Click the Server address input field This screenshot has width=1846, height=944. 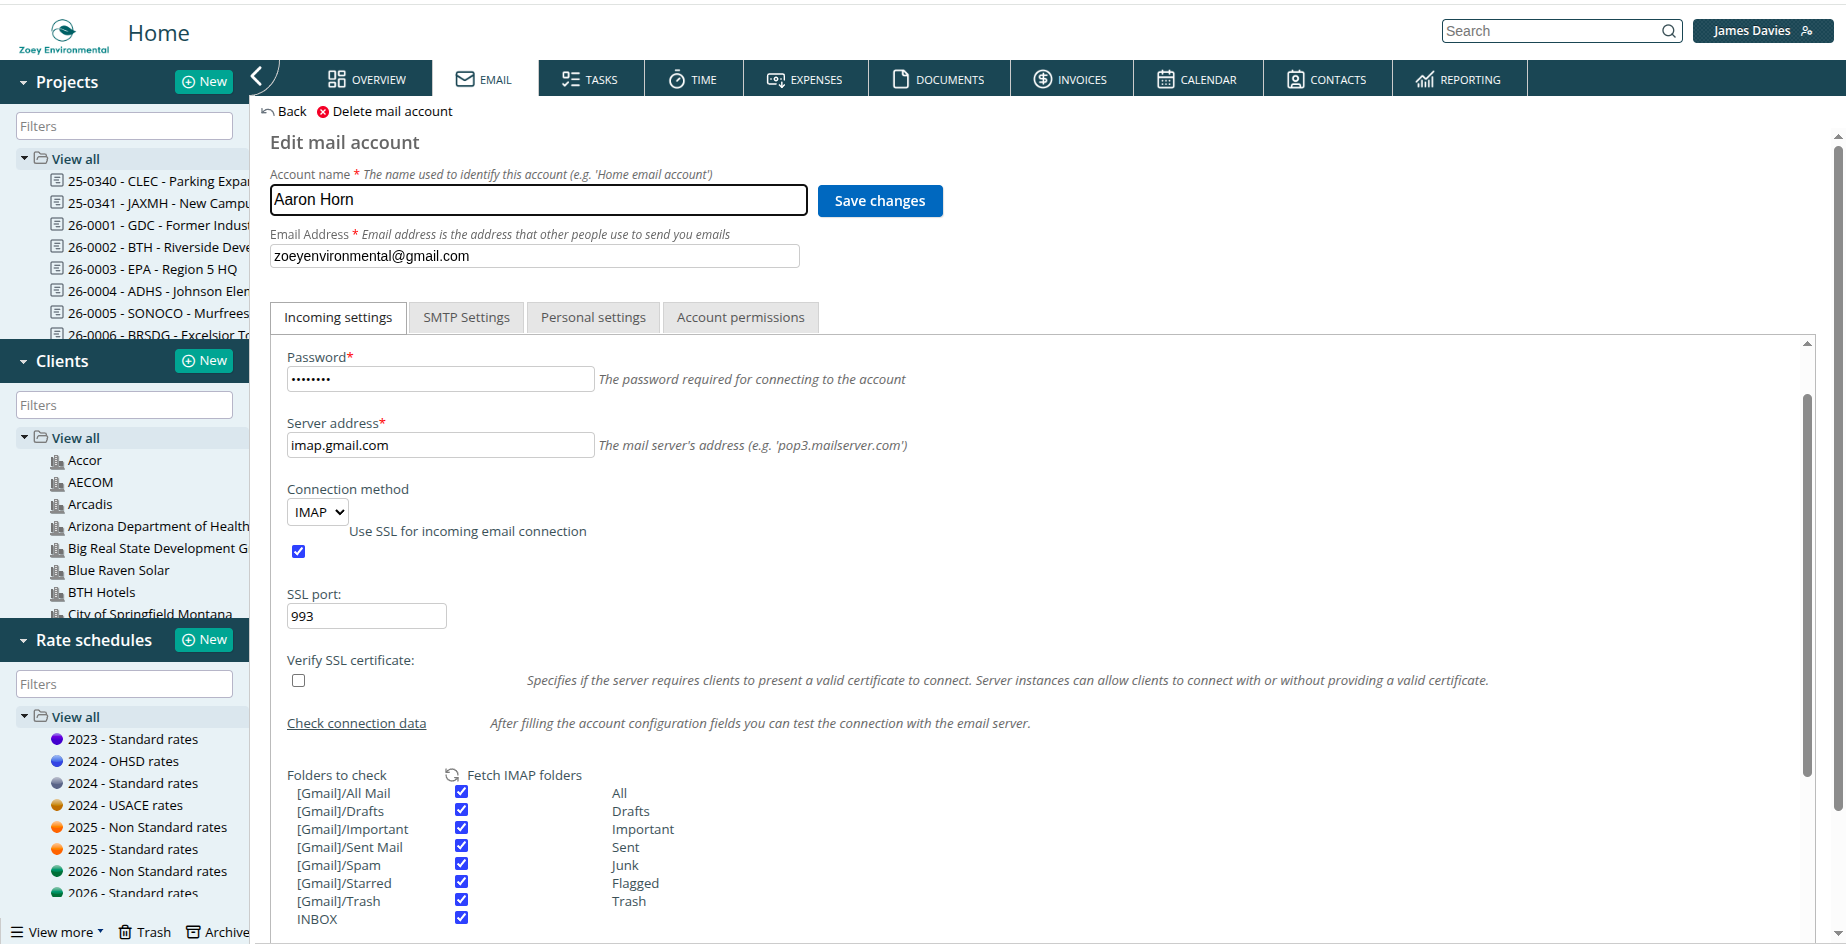[x=440, y=445]
